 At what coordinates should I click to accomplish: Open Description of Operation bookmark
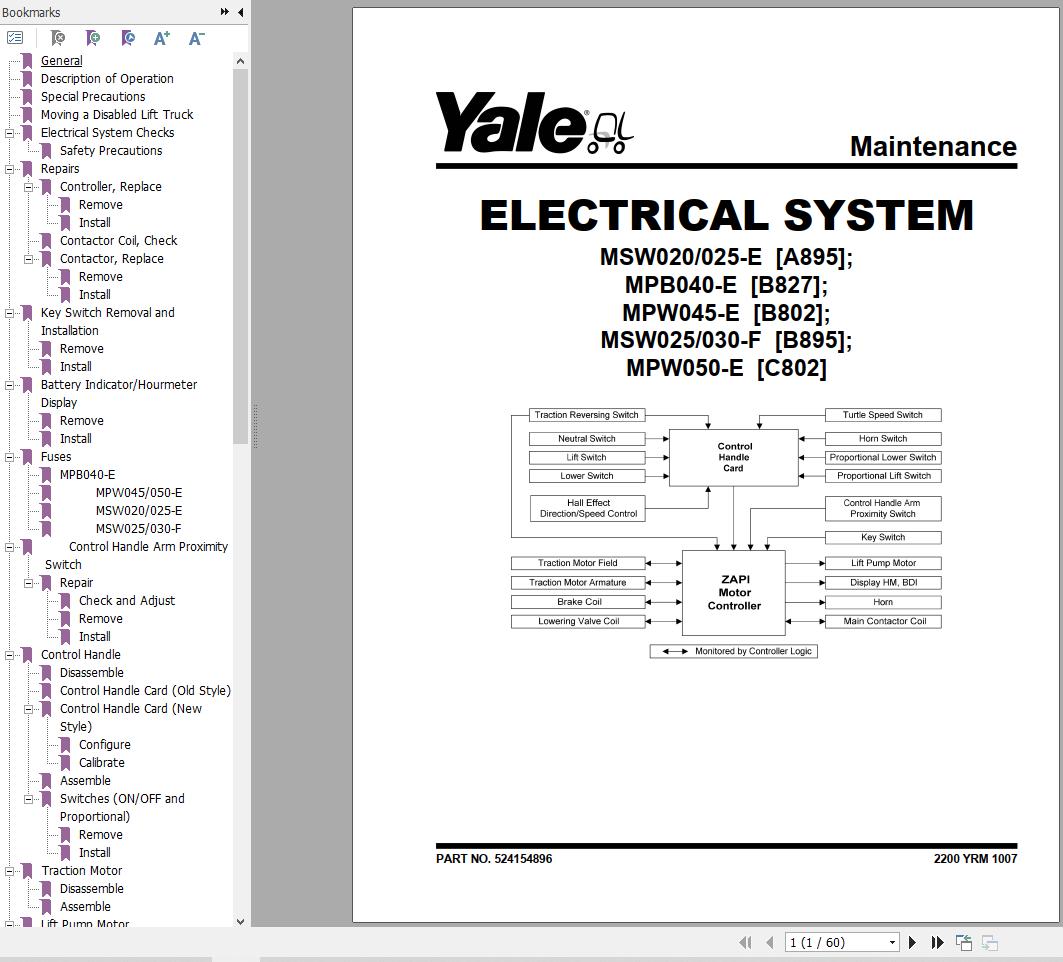point(107,79)
